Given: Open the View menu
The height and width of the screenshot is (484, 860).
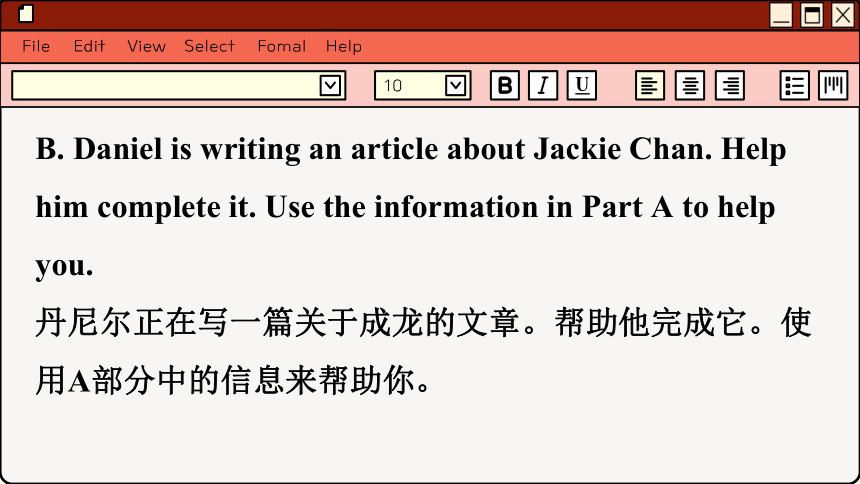Looking at the screenshot, I should (x=146, y=46).
